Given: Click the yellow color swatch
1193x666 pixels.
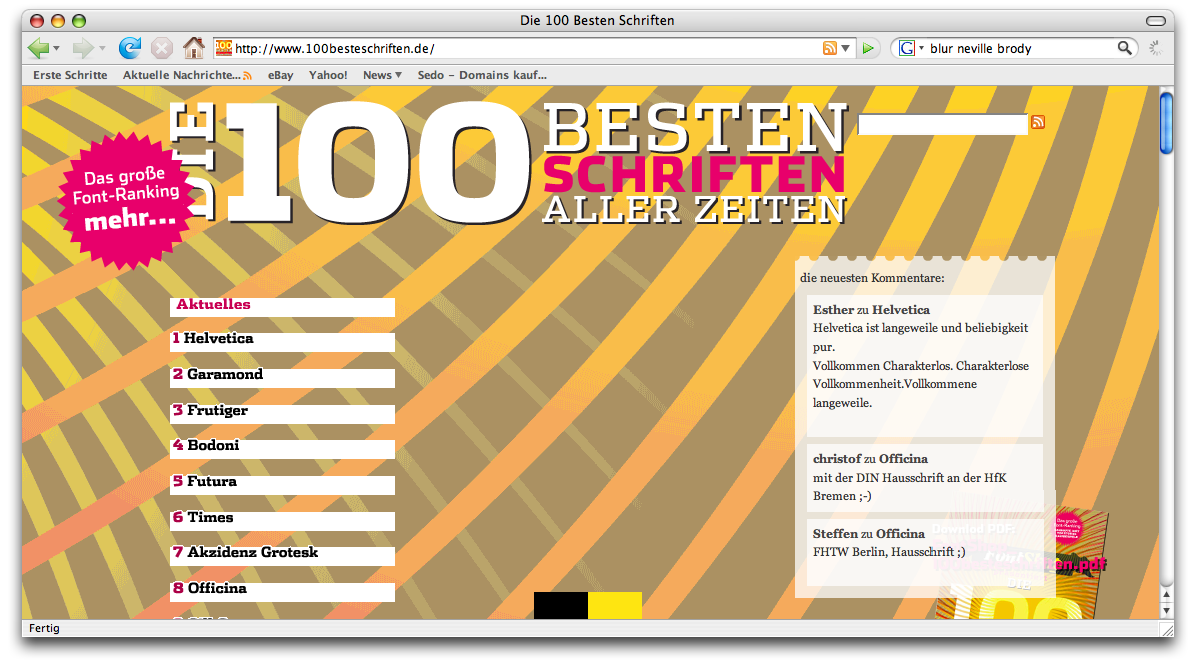Looking at the screenshot, I should [615, 606].
